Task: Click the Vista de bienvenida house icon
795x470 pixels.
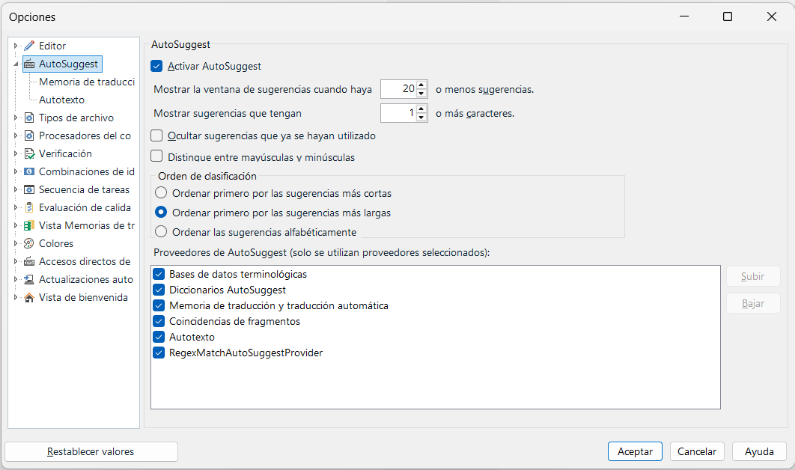Action: click(x=29, y=298)
